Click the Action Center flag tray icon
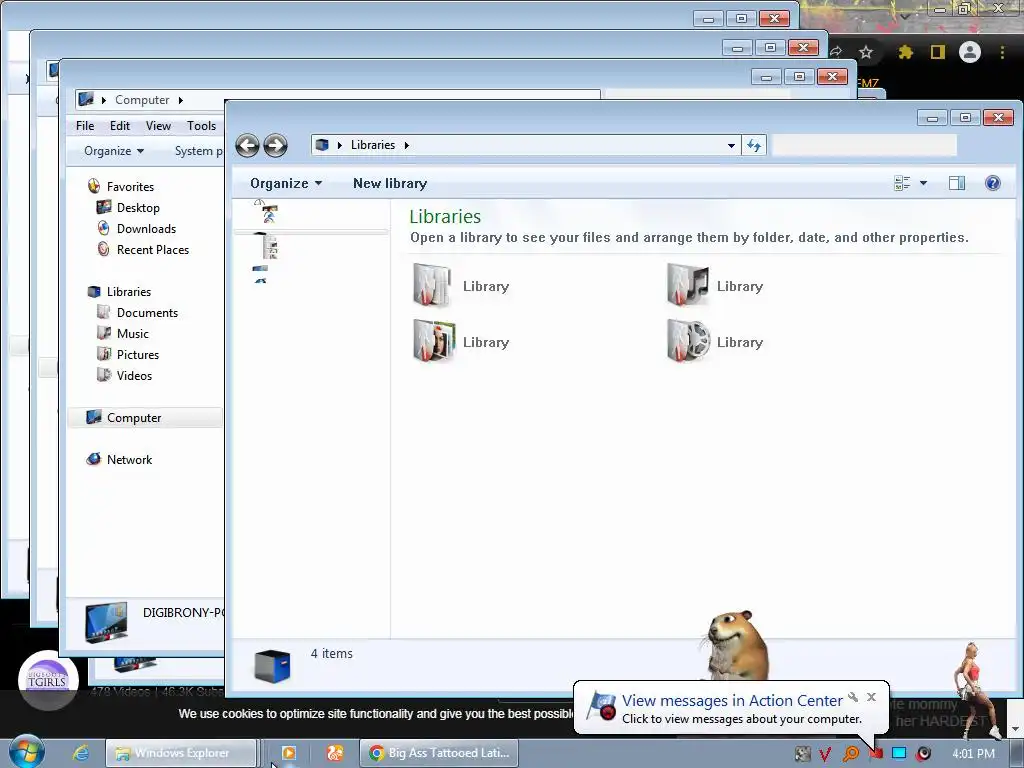The height and width of the screenshot is (768, 1024). tap(876, 754)
